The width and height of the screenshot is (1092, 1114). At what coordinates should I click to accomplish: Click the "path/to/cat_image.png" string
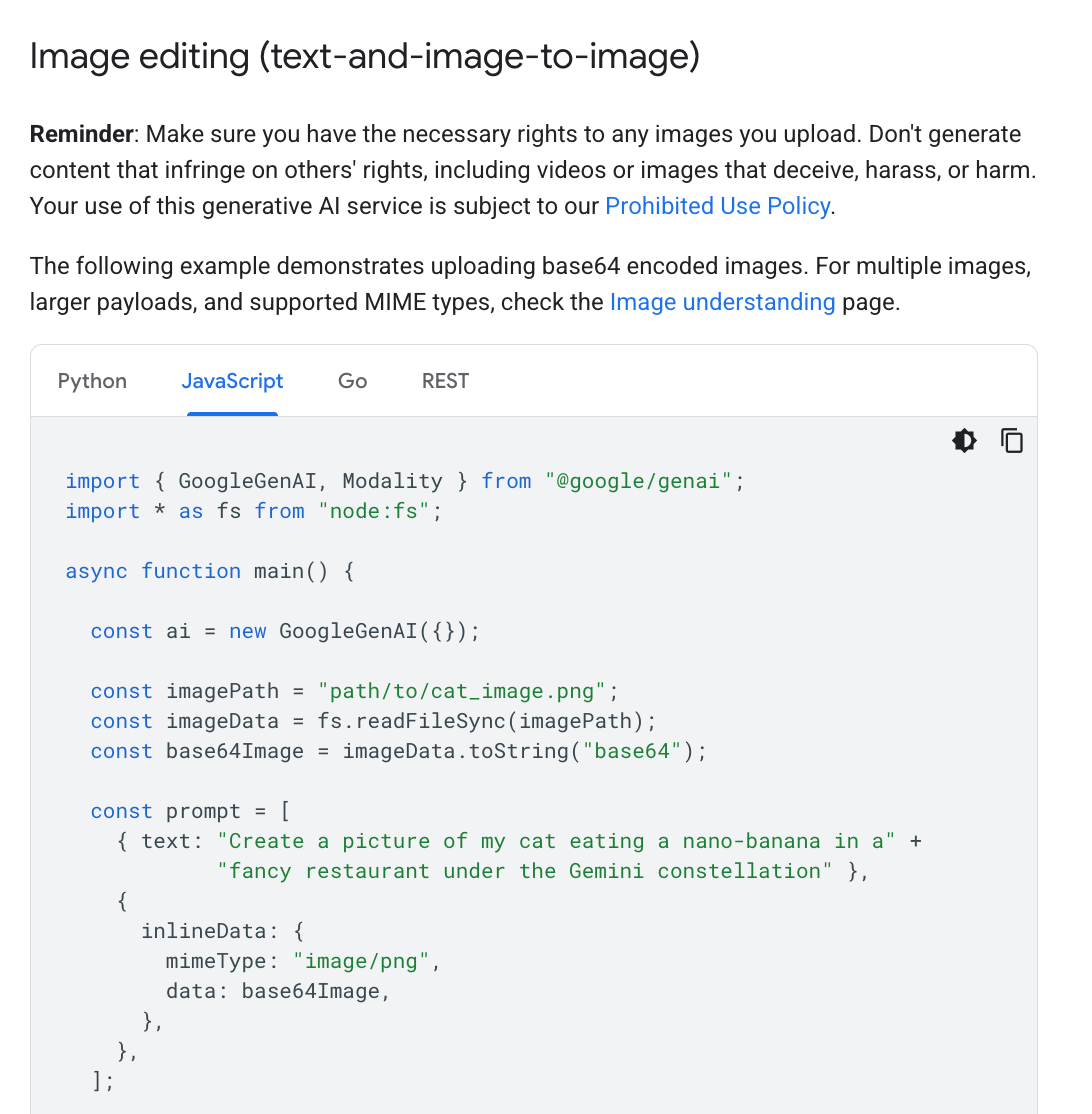pos(462,691)
